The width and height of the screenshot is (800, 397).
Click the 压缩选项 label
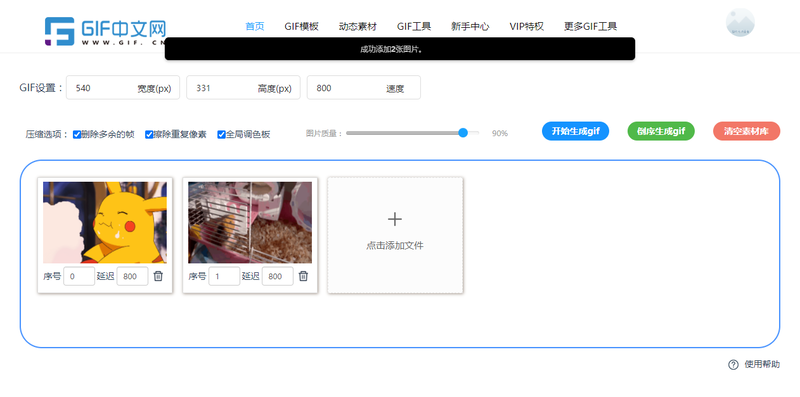pos(47,135)
